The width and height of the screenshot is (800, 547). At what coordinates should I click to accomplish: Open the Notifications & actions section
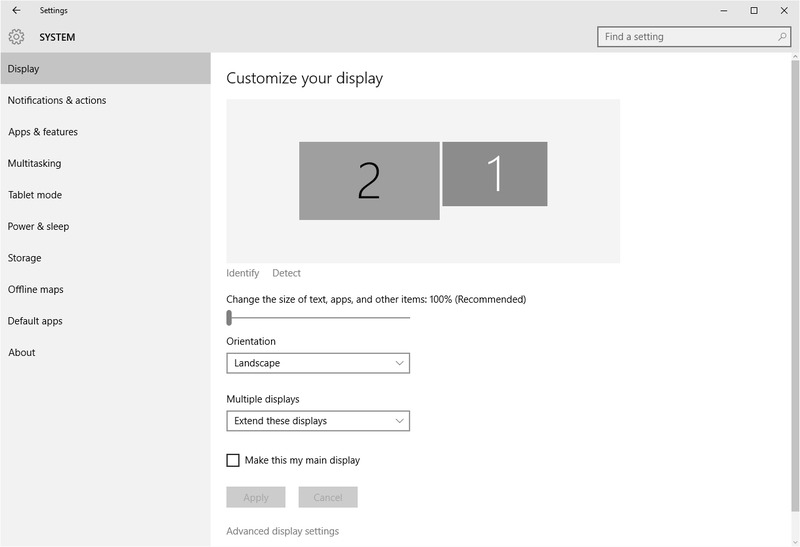[x=57, y=100]
